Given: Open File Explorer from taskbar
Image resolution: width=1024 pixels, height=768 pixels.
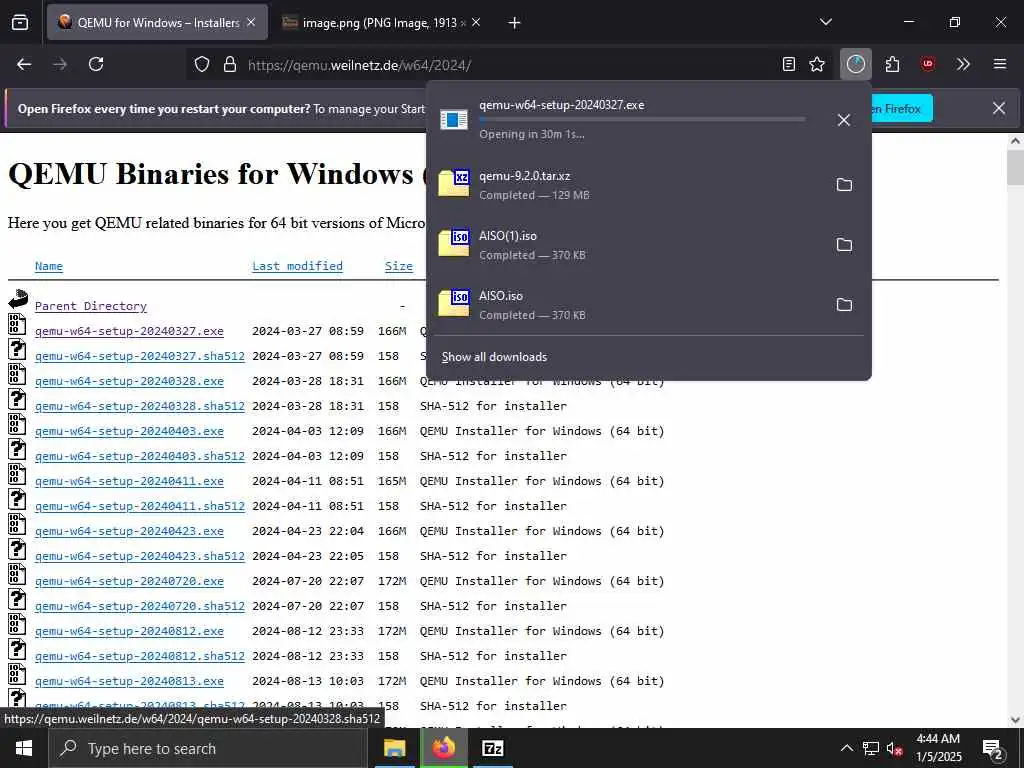Looking at the screenshot, I should 394,748.
